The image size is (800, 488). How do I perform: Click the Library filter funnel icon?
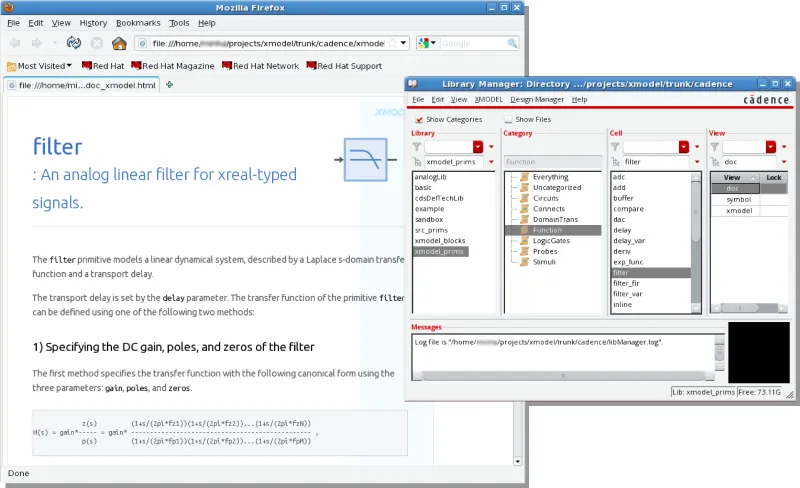pyautogui.click(x=417, y=147)
